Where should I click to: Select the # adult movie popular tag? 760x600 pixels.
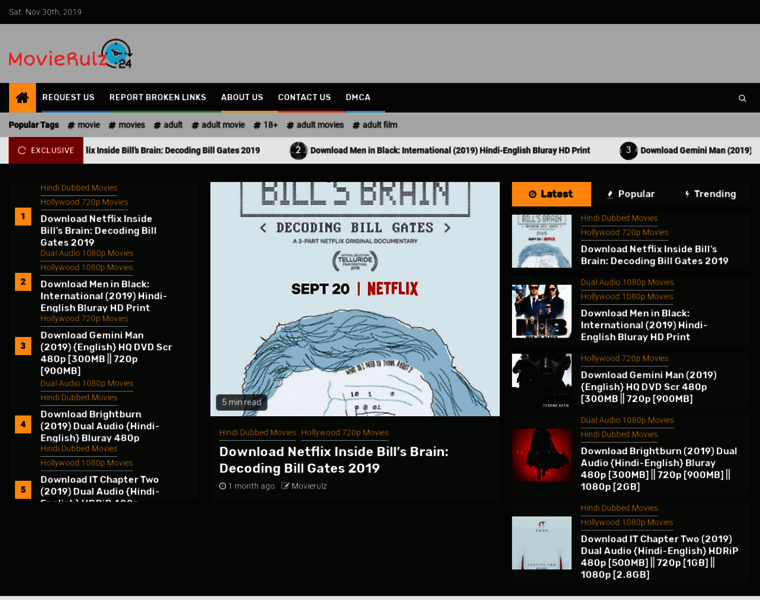coord(218,125)
